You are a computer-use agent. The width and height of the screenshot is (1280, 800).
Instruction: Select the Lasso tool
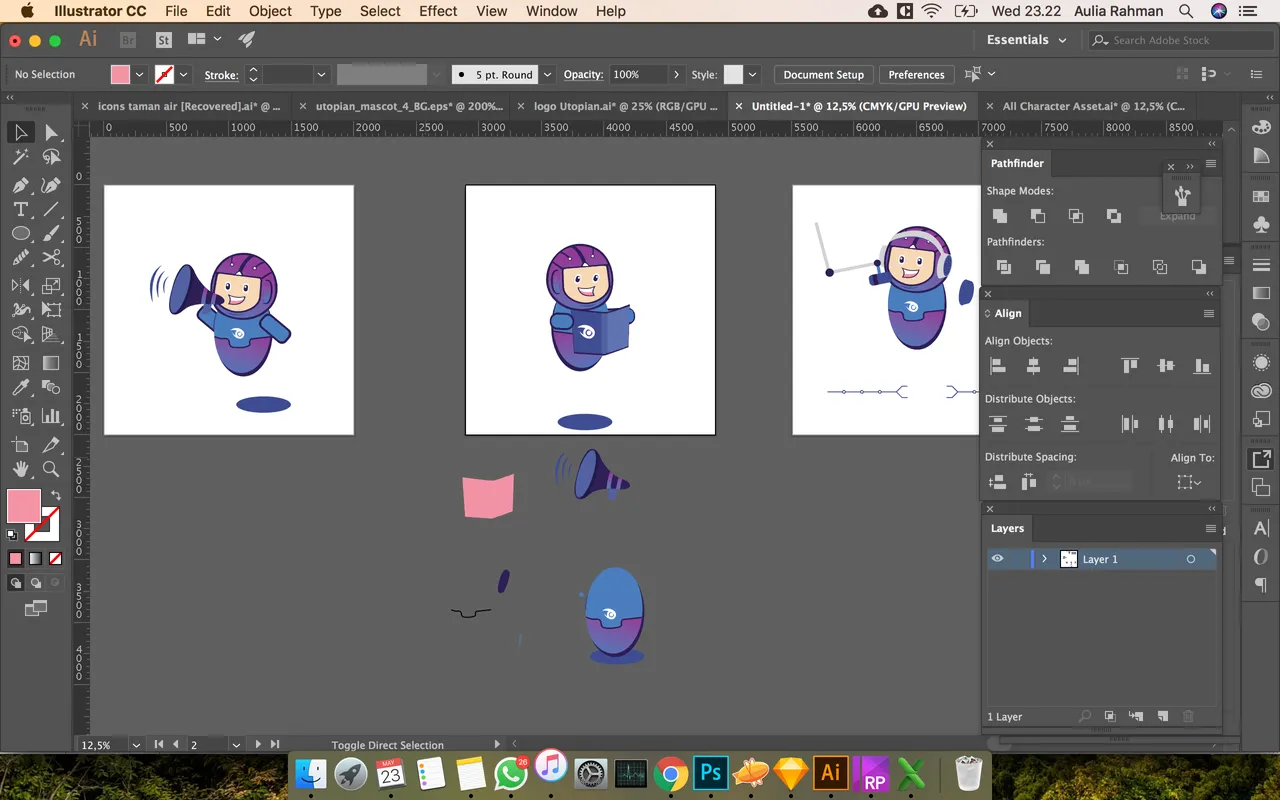(51, 158)
